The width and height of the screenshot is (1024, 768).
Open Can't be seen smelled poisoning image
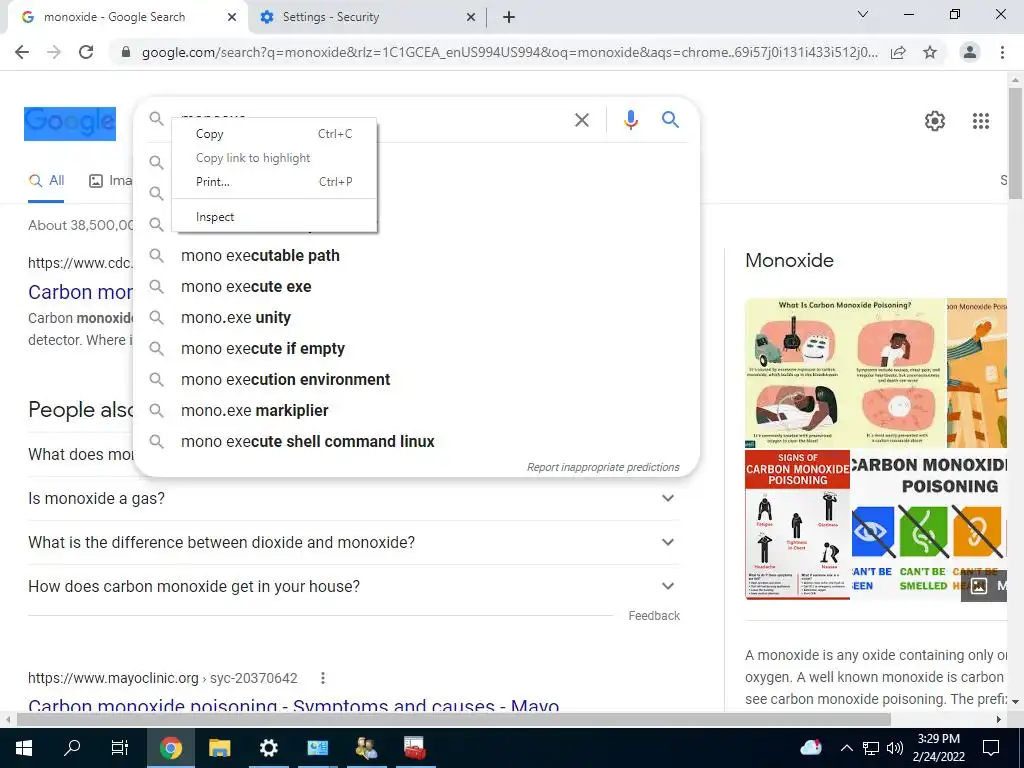click(929, 524)
